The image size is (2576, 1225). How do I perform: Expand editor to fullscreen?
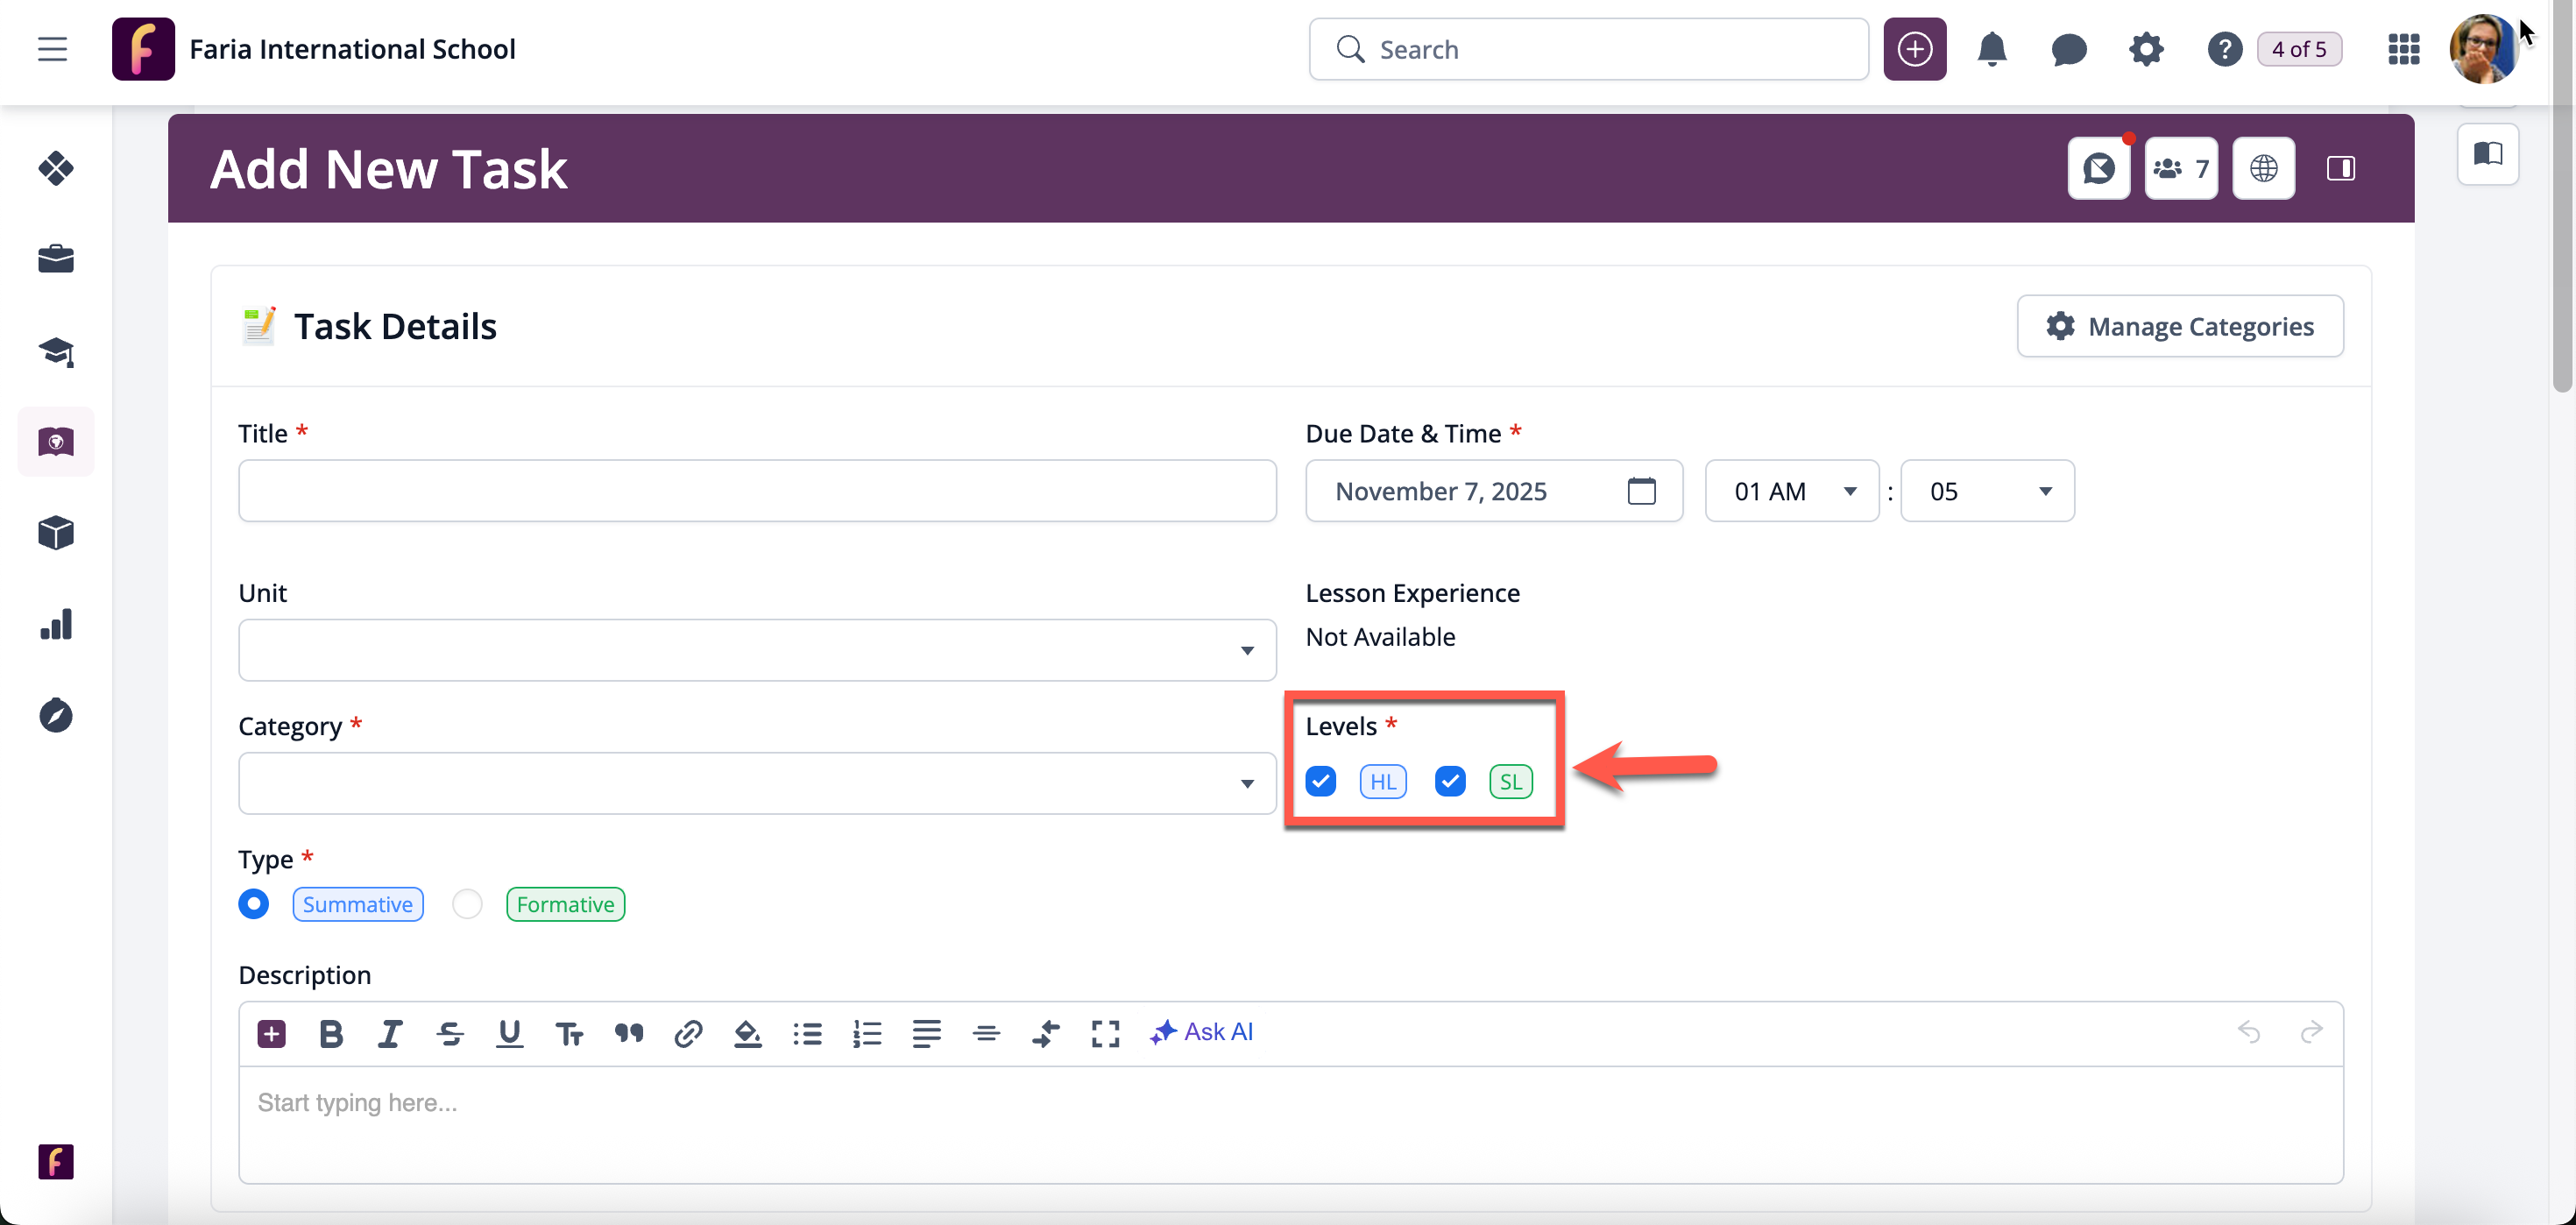[x=1105, y=1033]
